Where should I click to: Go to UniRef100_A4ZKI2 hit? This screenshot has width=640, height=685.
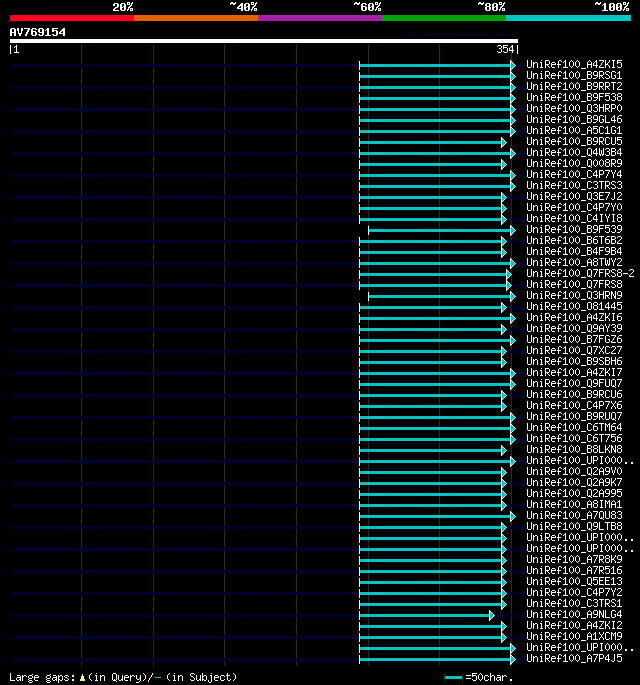pyautogui.click(x=574, y=625)
